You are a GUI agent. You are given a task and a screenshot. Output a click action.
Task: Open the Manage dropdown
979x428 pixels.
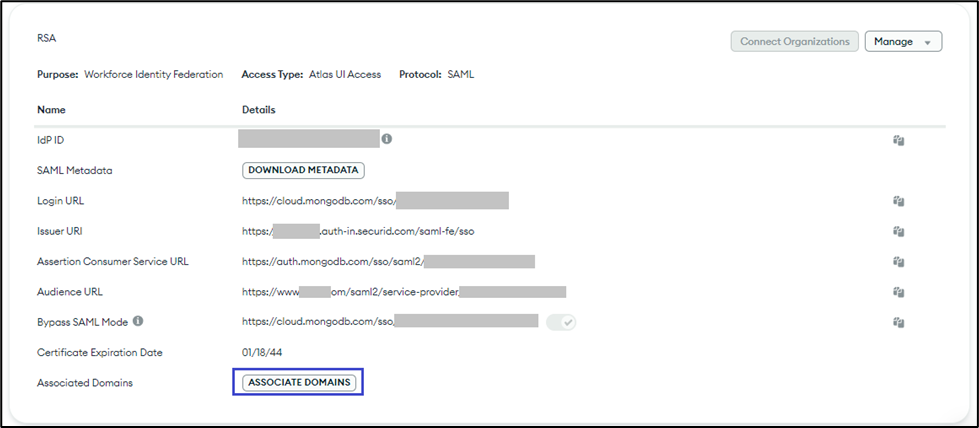click(x=903, y=42)
